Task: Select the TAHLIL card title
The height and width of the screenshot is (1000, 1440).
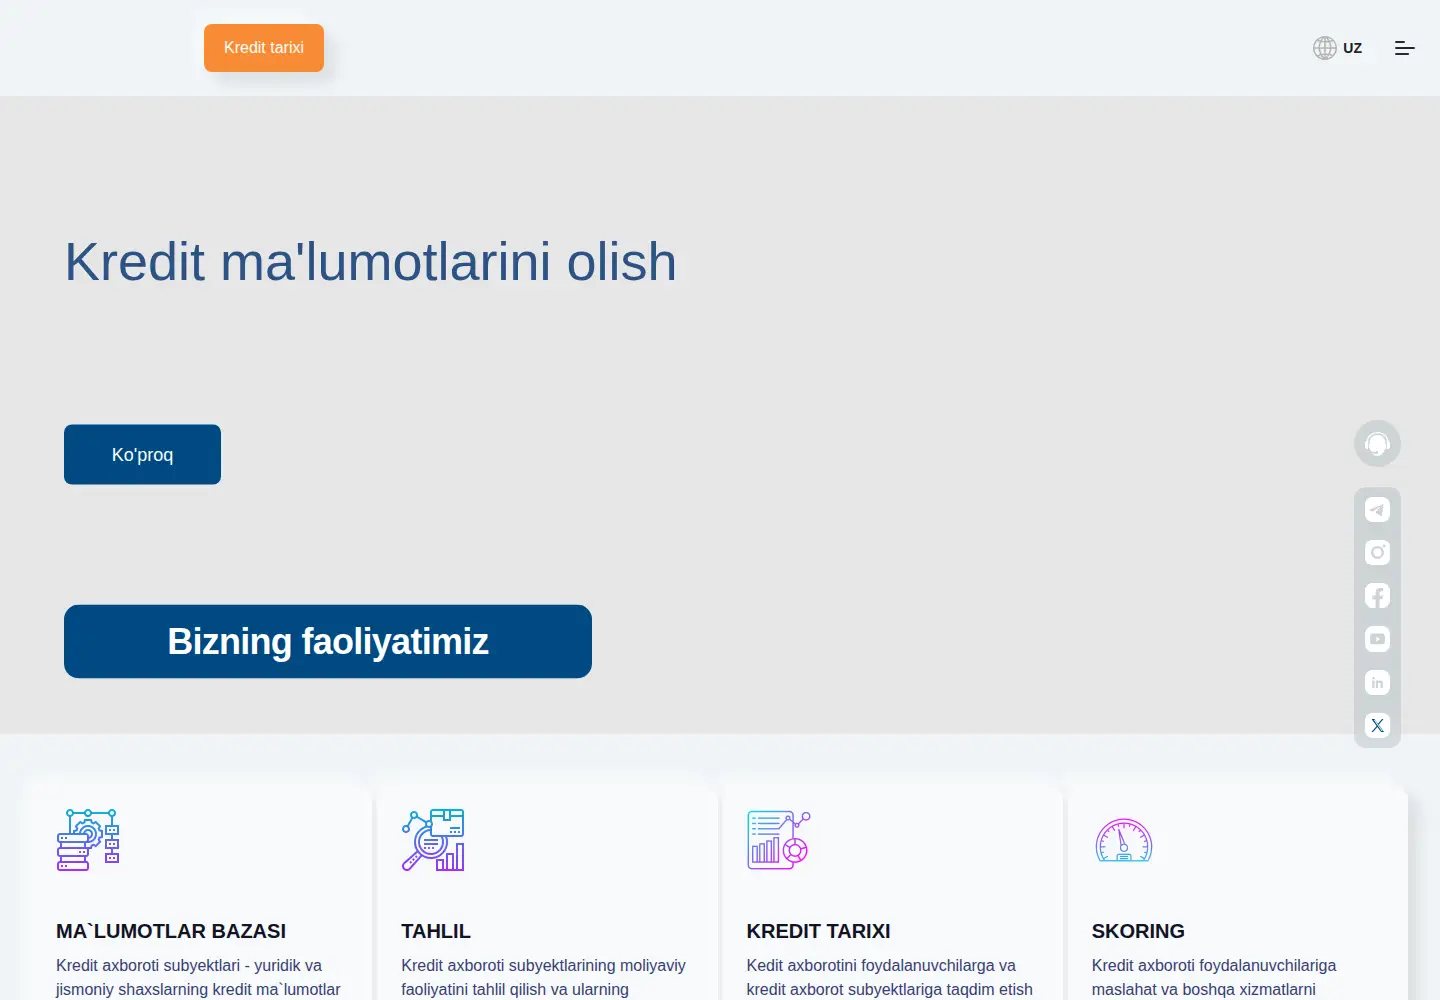Action: coord(436,931)
